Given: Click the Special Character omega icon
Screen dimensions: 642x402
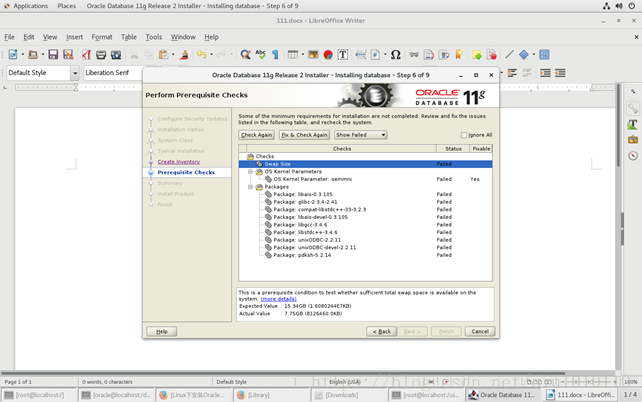Looking at the screenshot, I should [396, 54].
